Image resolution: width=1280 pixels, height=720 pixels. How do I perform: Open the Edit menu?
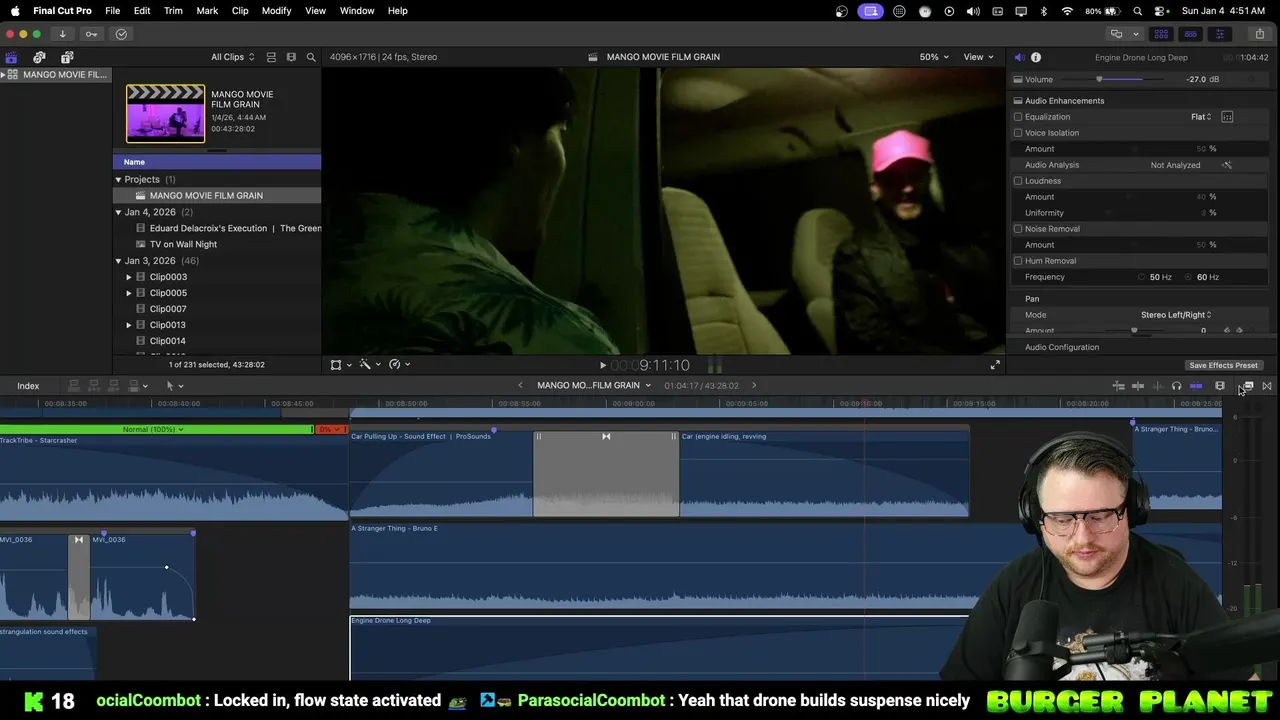coord(142,11)
